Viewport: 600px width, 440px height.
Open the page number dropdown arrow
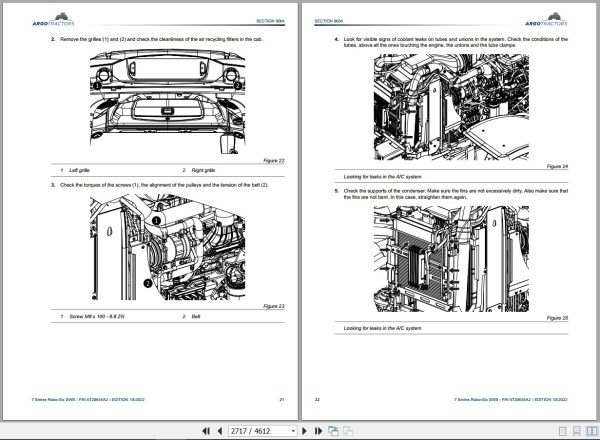pyautogui.click(x=293, y=431)
